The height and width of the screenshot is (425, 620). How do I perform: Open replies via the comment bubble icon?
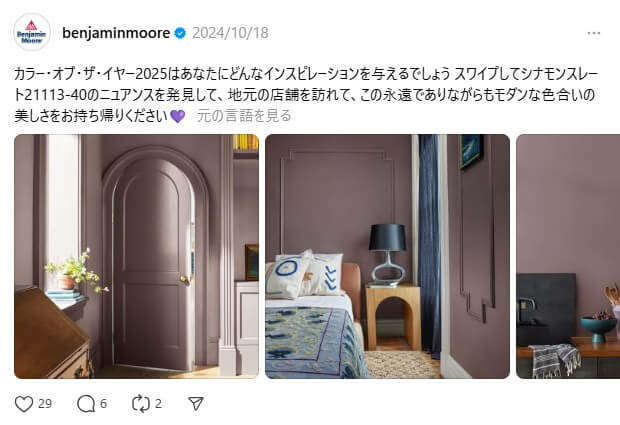(86, 404)
